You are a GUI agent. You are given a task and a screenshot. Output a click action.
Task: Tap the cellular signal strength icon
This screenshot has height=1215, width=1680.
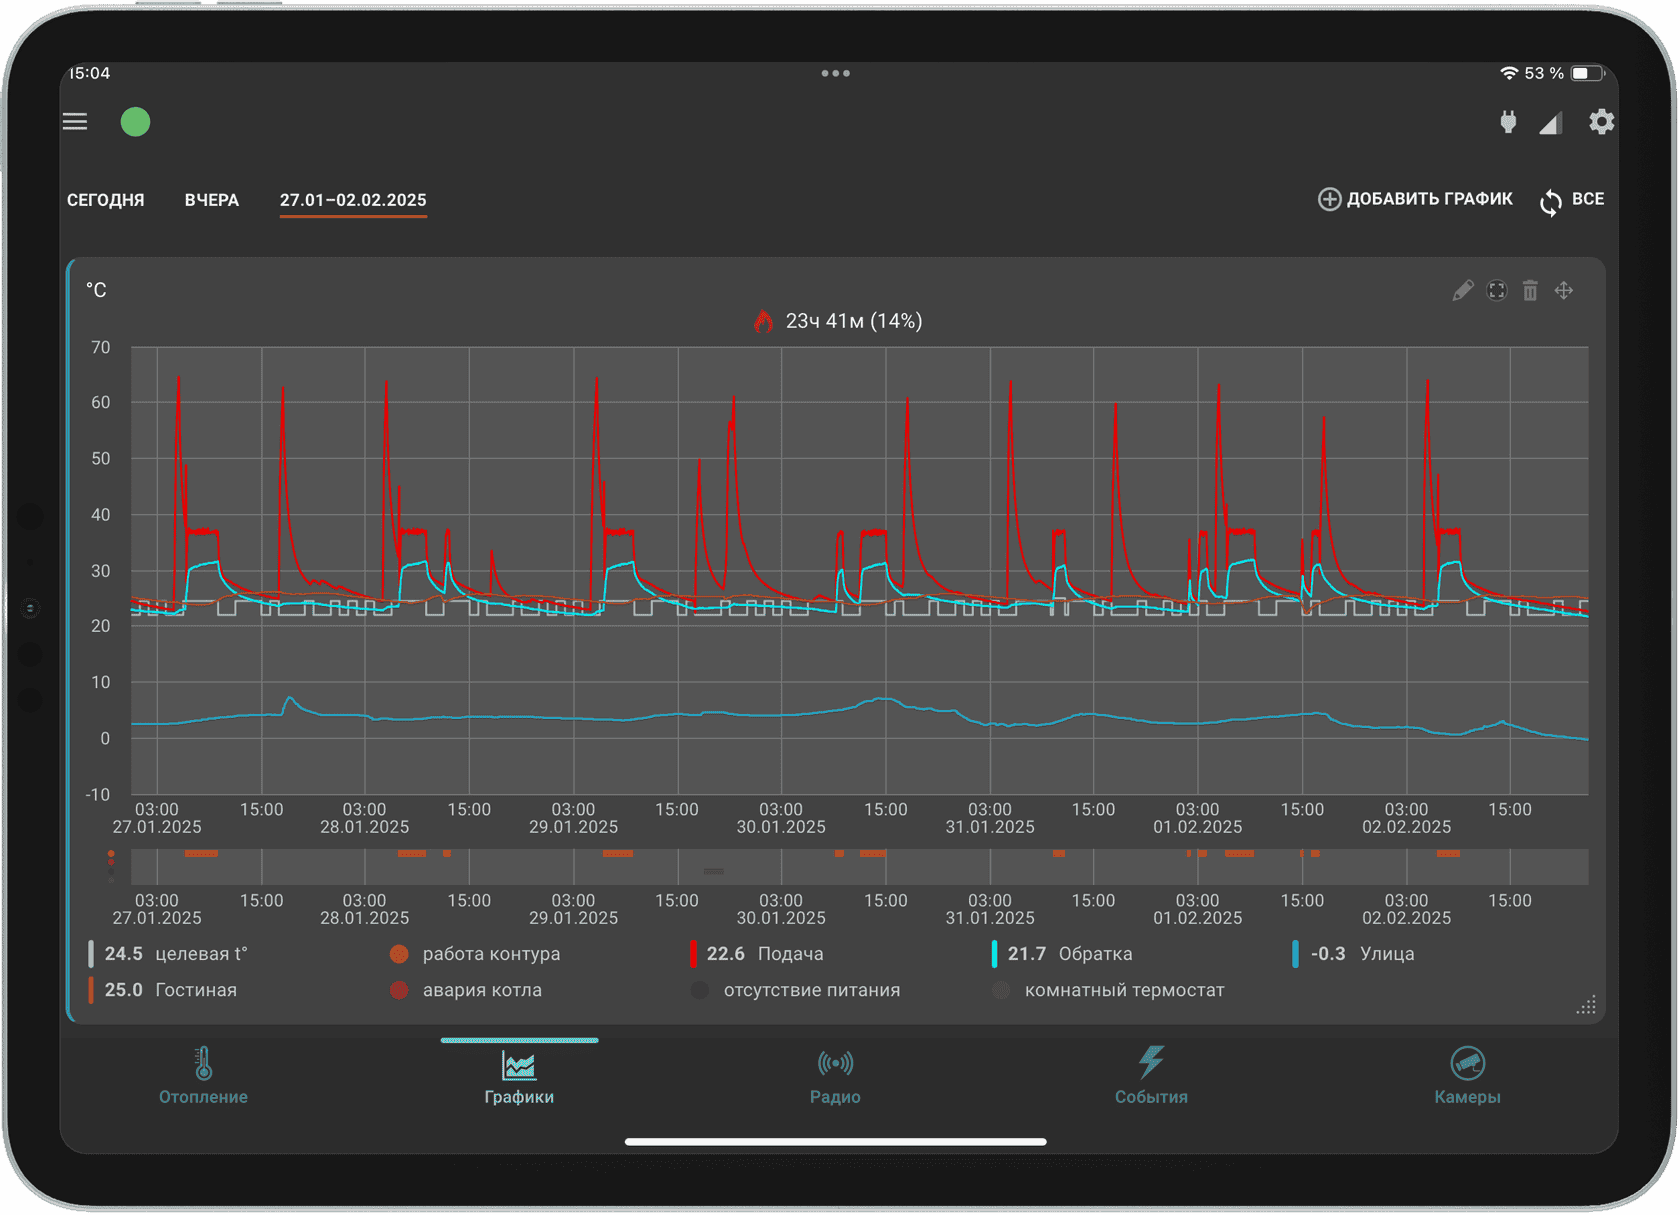pos(1551,123)
